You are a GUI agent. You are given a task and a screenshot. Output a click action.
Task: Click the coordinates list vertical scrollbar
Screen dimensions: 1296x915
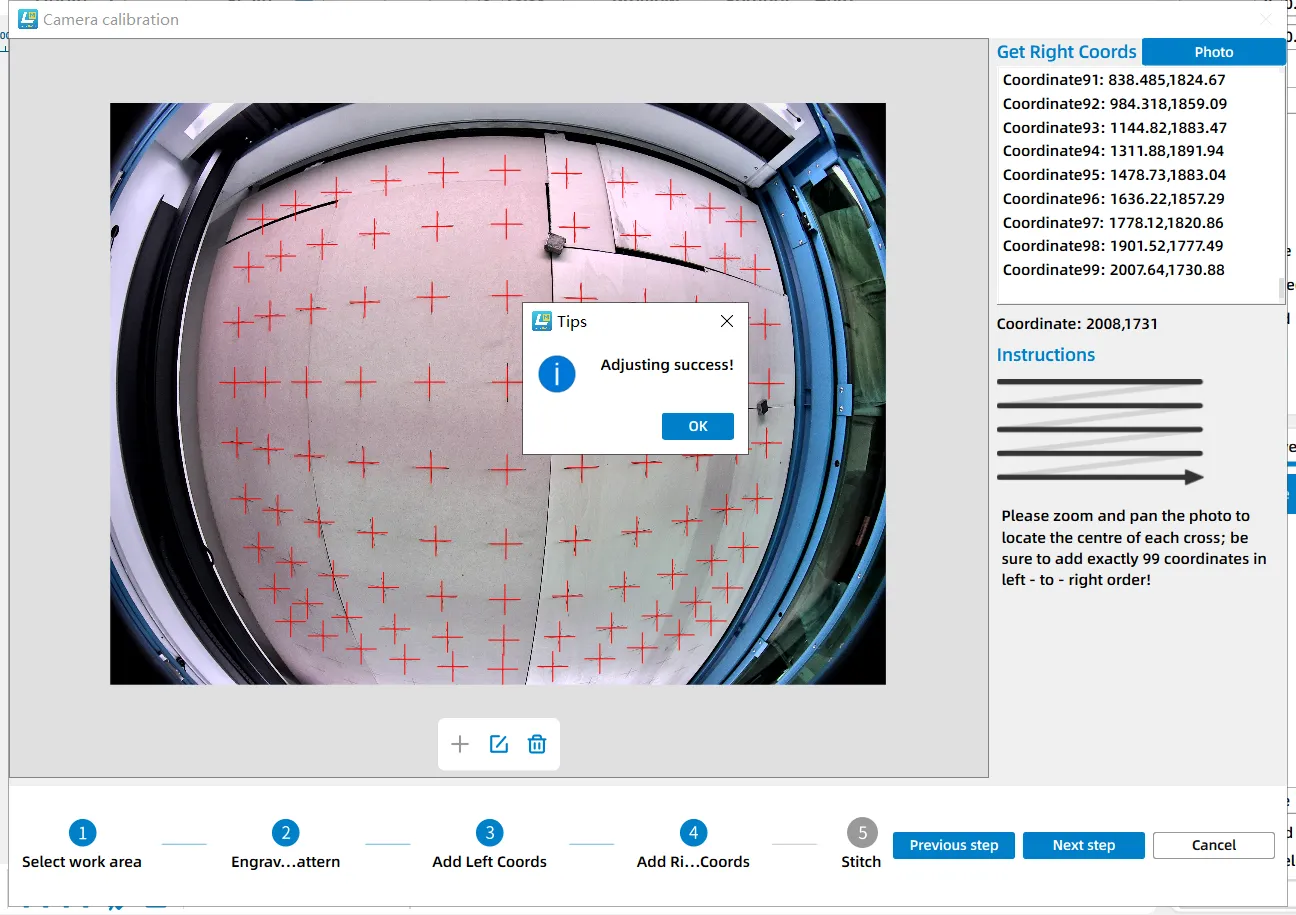[1281, 289]
